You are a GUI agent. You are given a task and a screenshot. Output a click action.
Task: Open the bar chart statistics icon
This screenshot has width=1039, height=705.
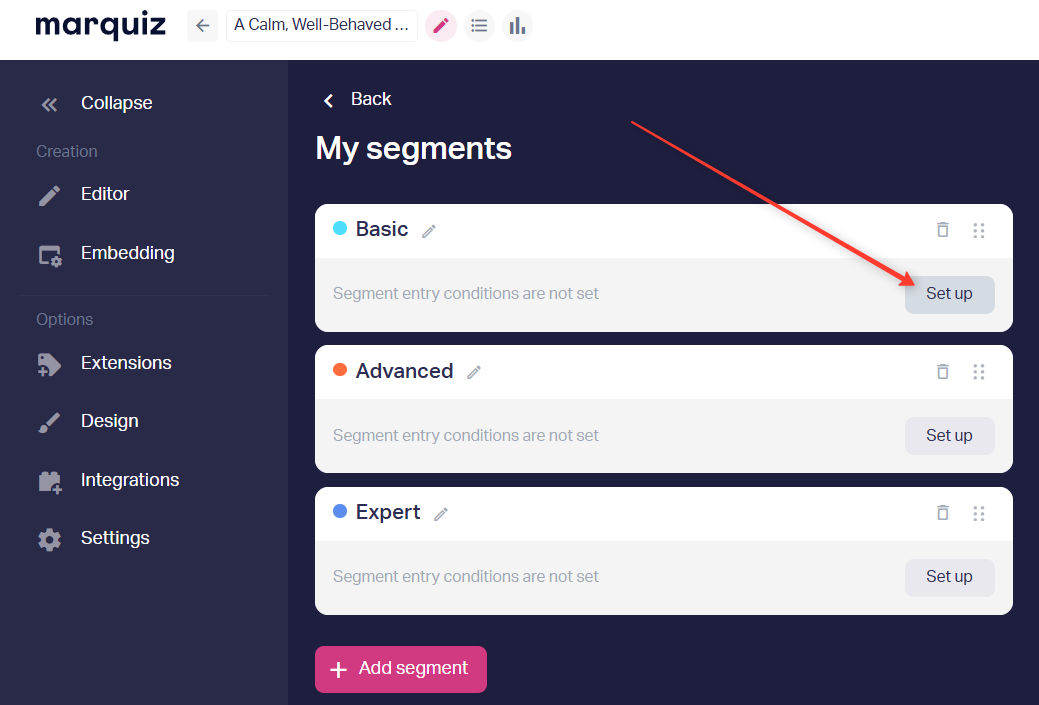tap(518, 27)
